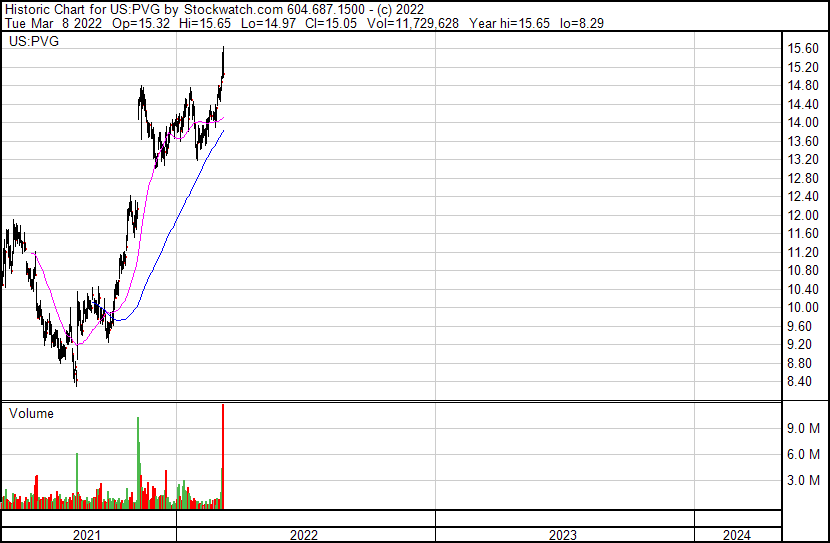Screen dimensions: 830x543
Task: Click the 10.80 price axis label
Action: tap(803, 270)
